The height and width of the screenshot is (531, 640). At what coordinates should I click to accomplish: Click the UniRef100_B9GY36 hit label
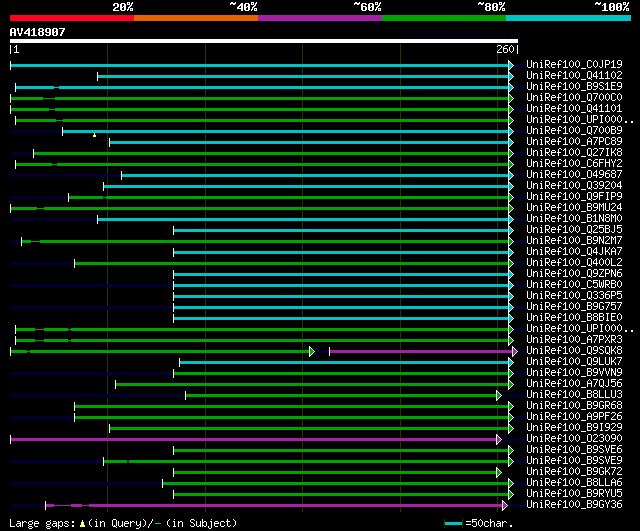point(574,505)
